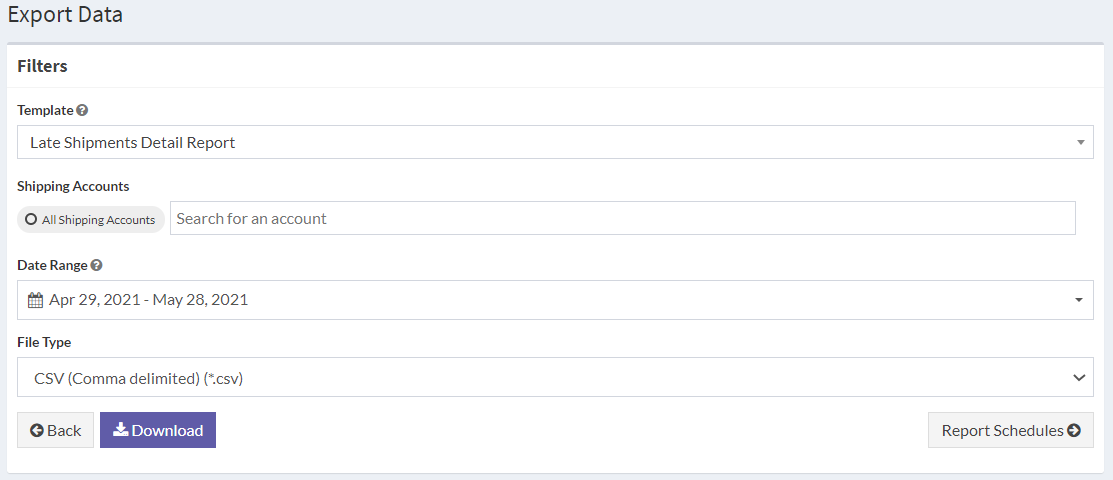Click the File Type label
This screenshot has width=1113, height=480.
44,342
